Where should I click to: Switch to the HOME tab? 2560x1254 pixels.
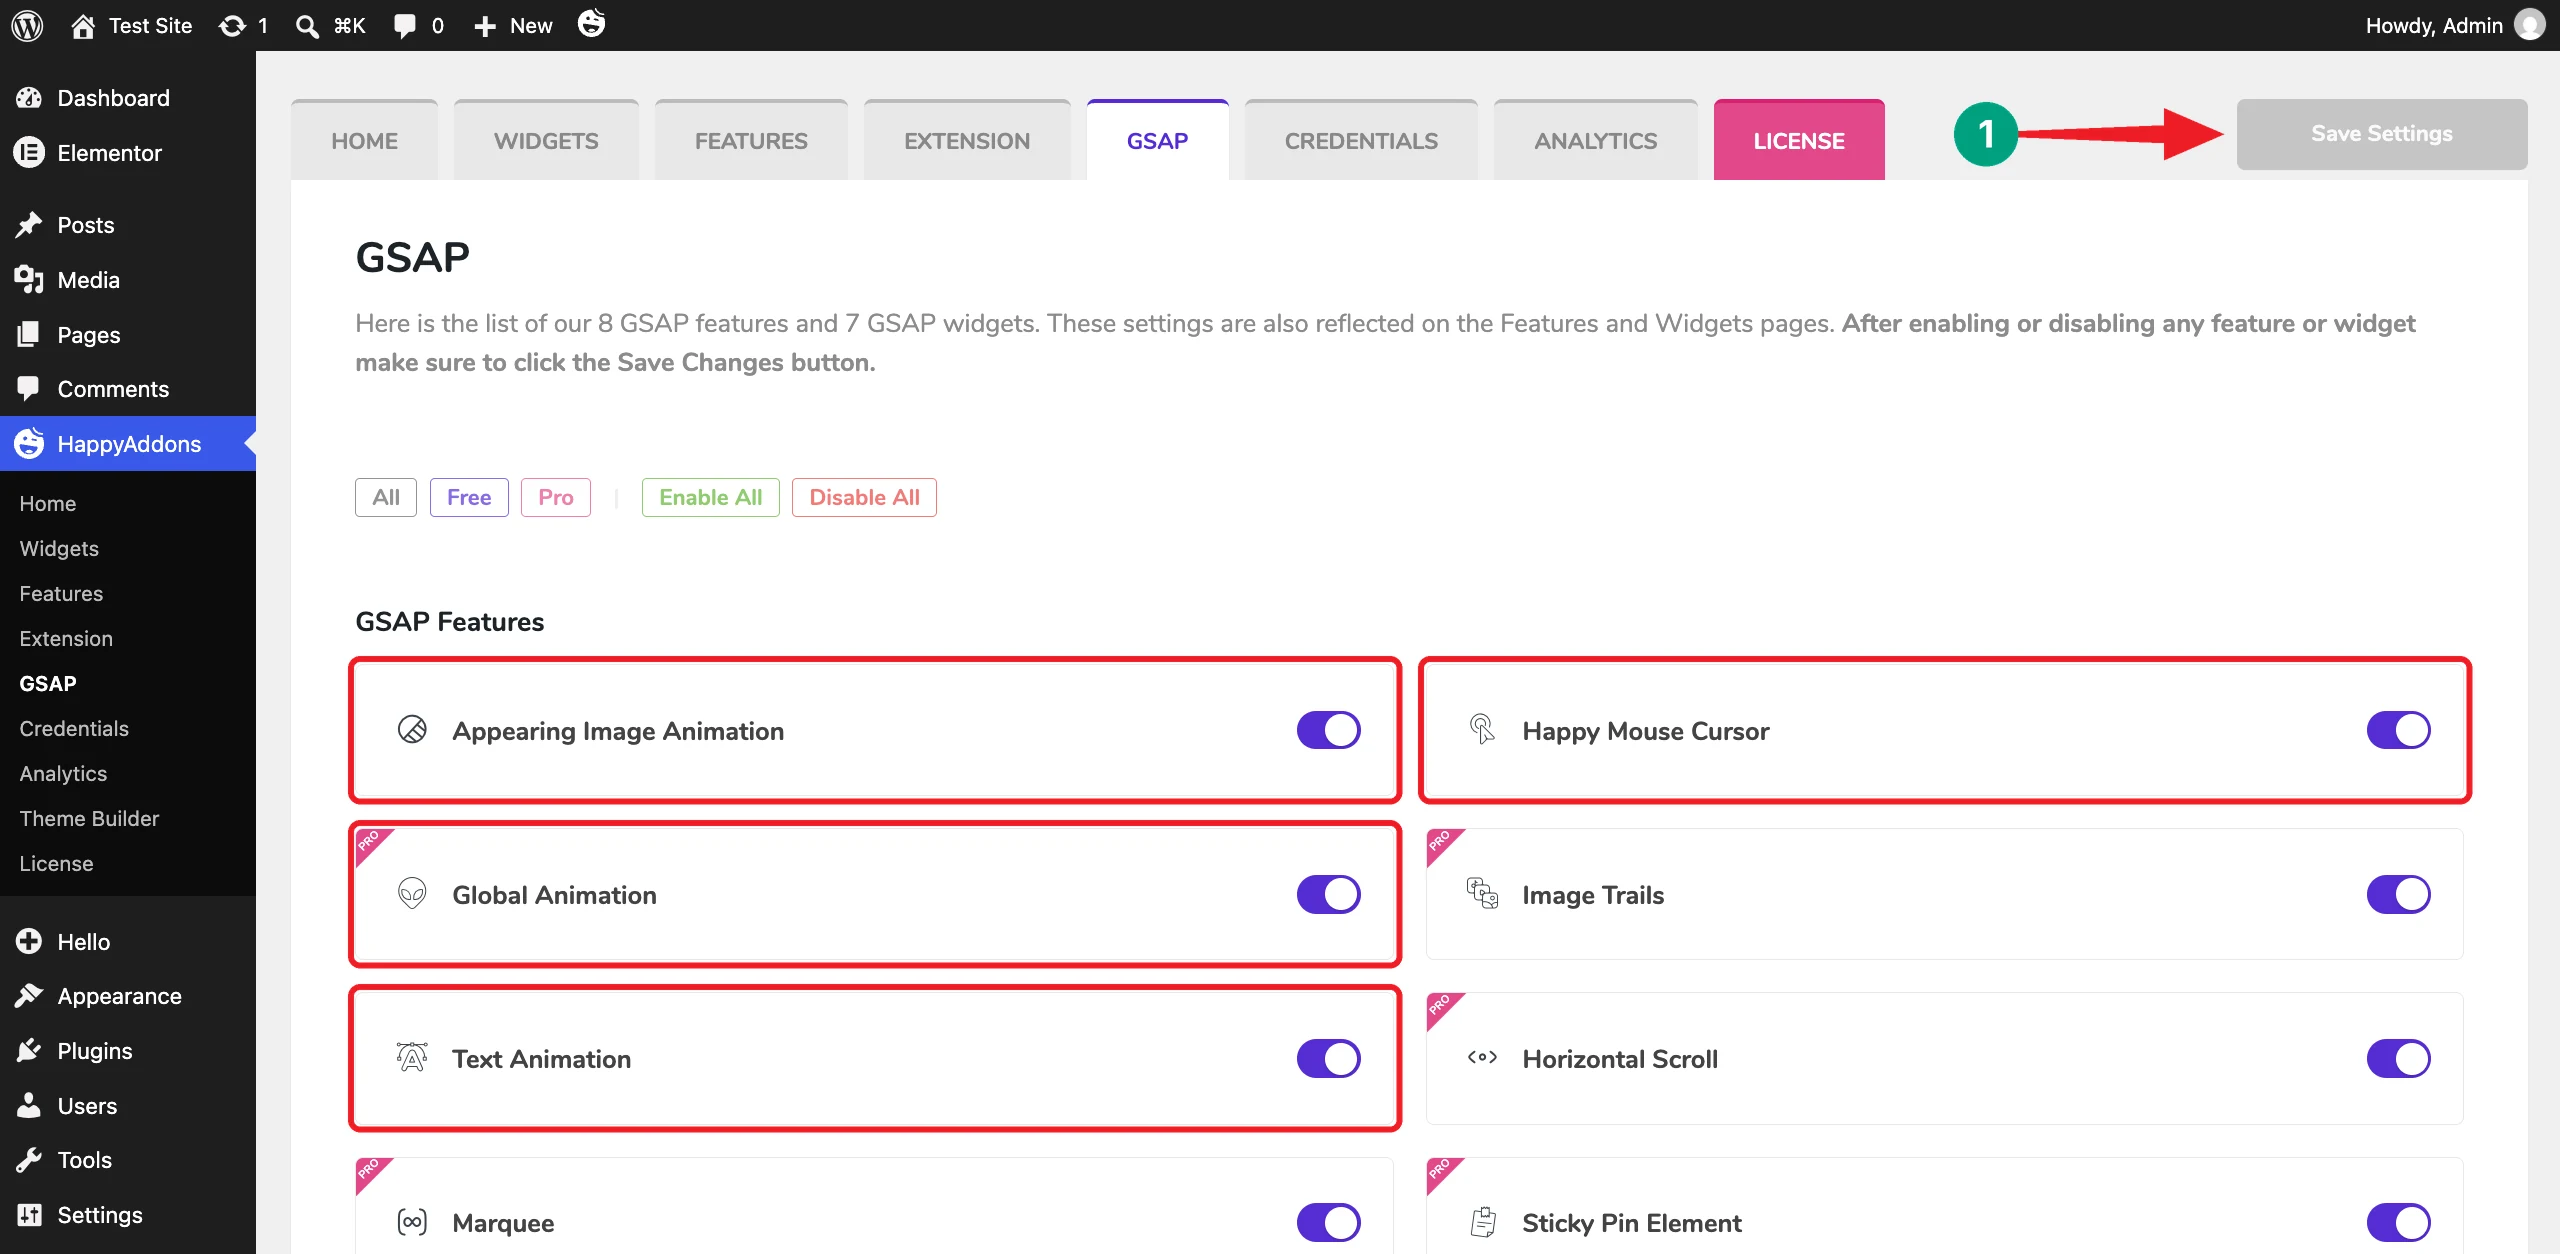364,140
